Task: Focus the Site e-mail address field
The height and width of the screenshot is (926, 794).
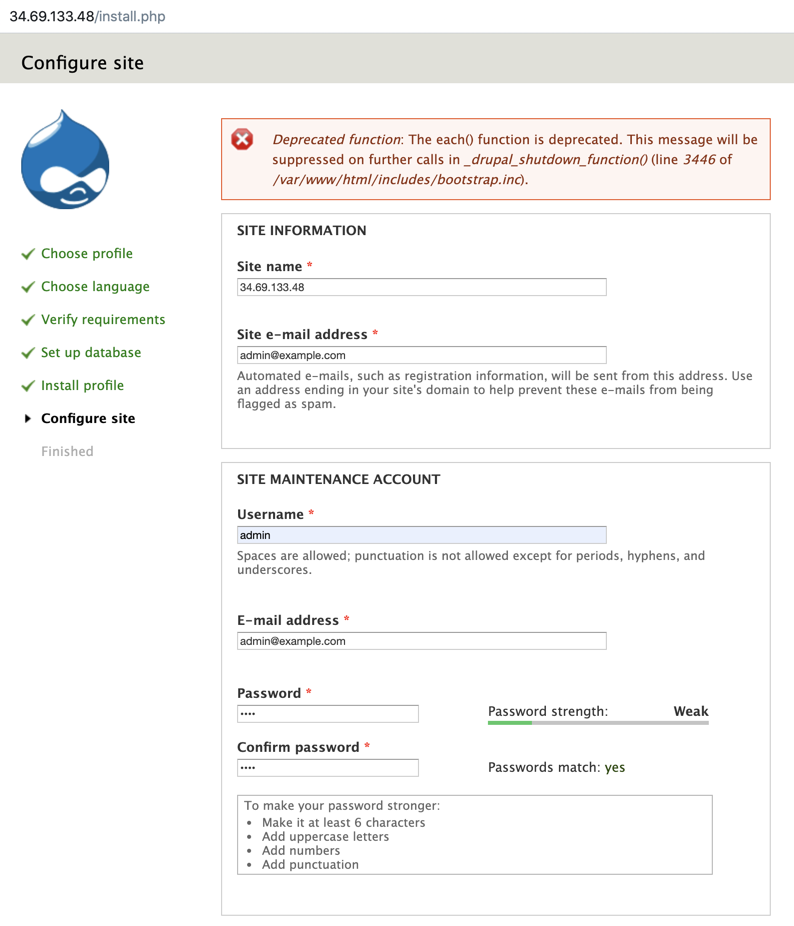Action: tap(421, 355)
